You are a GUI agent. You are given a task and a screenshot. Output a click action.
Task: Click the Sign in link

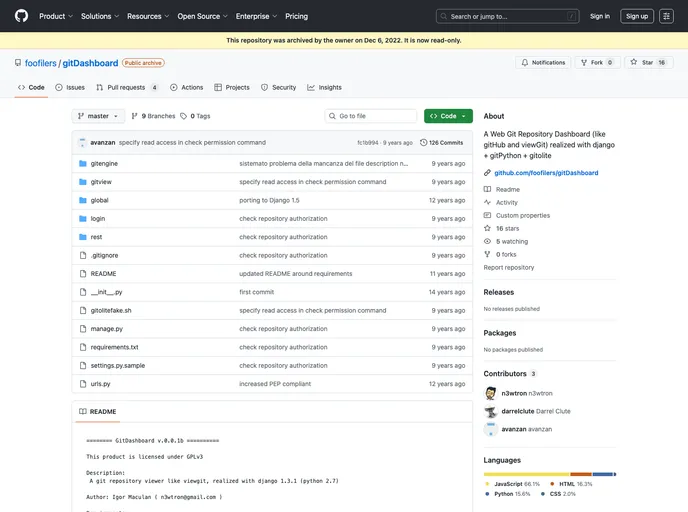pyautogui.click(x=600, y=16)
